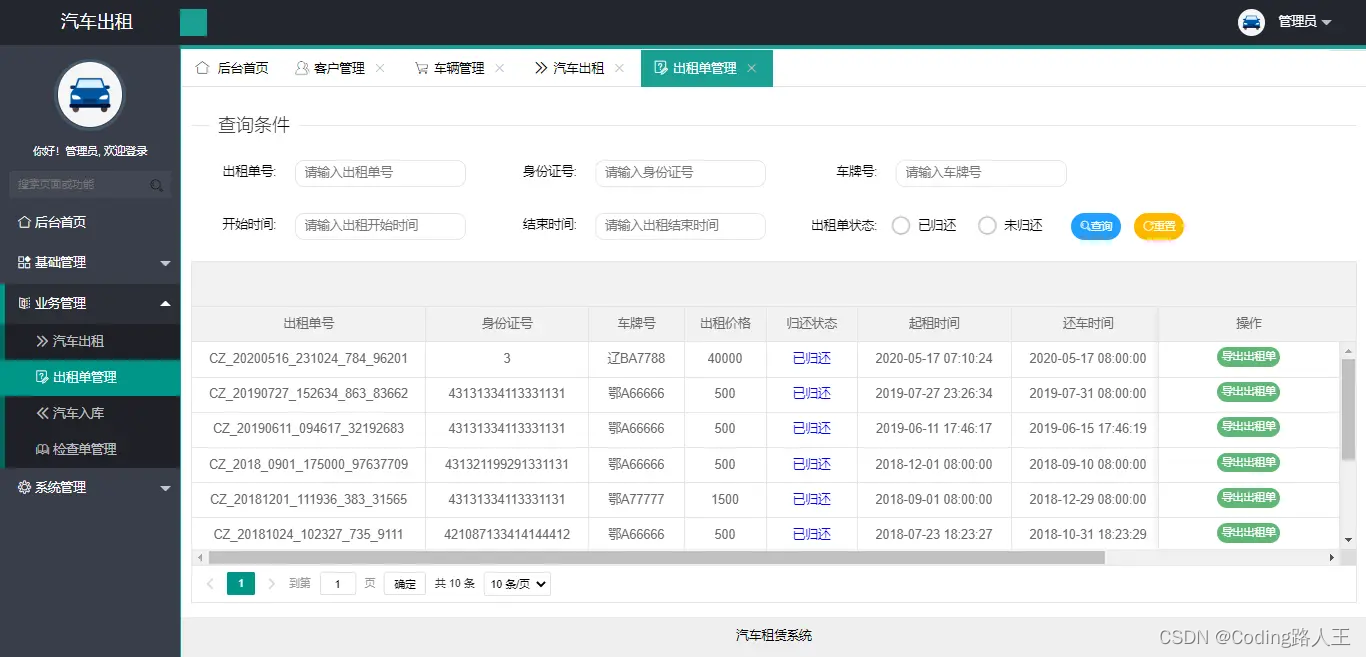Screen dimensions: 1366x657
Task: Export rental order for CZ_2018_0901_175000_97637709
Action: click(1248, 462)
